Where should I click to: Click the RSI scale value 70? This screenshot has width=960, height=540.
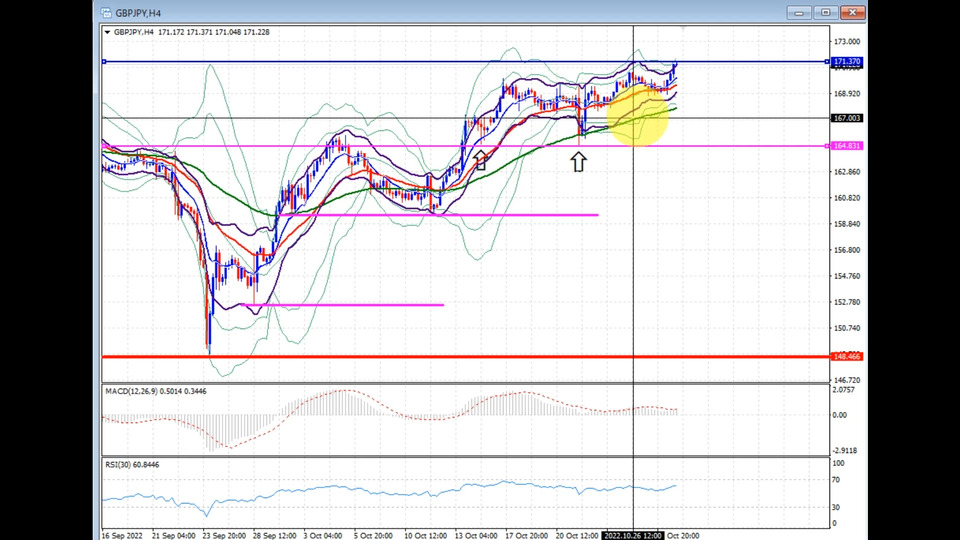pyautogui.click(x=837, y=480)
